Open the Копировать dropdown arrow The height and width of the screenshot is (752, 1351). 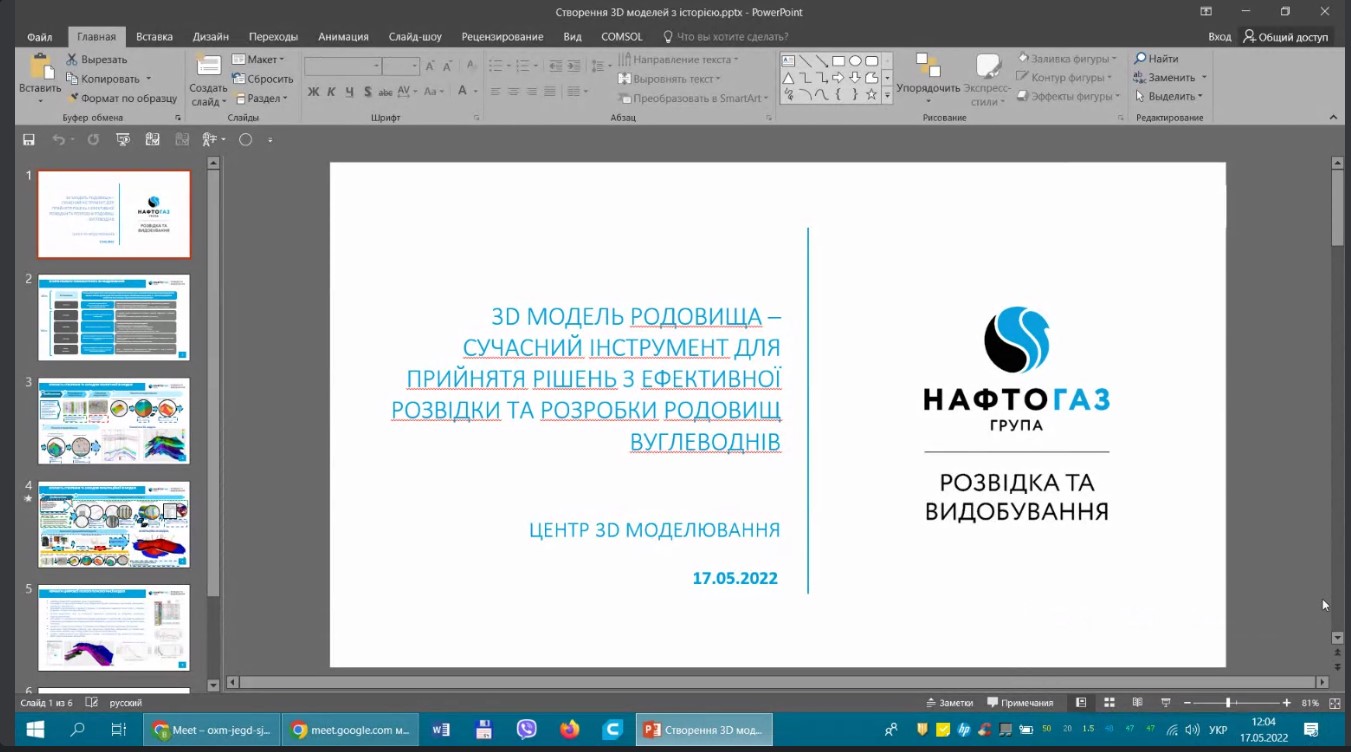148,79
